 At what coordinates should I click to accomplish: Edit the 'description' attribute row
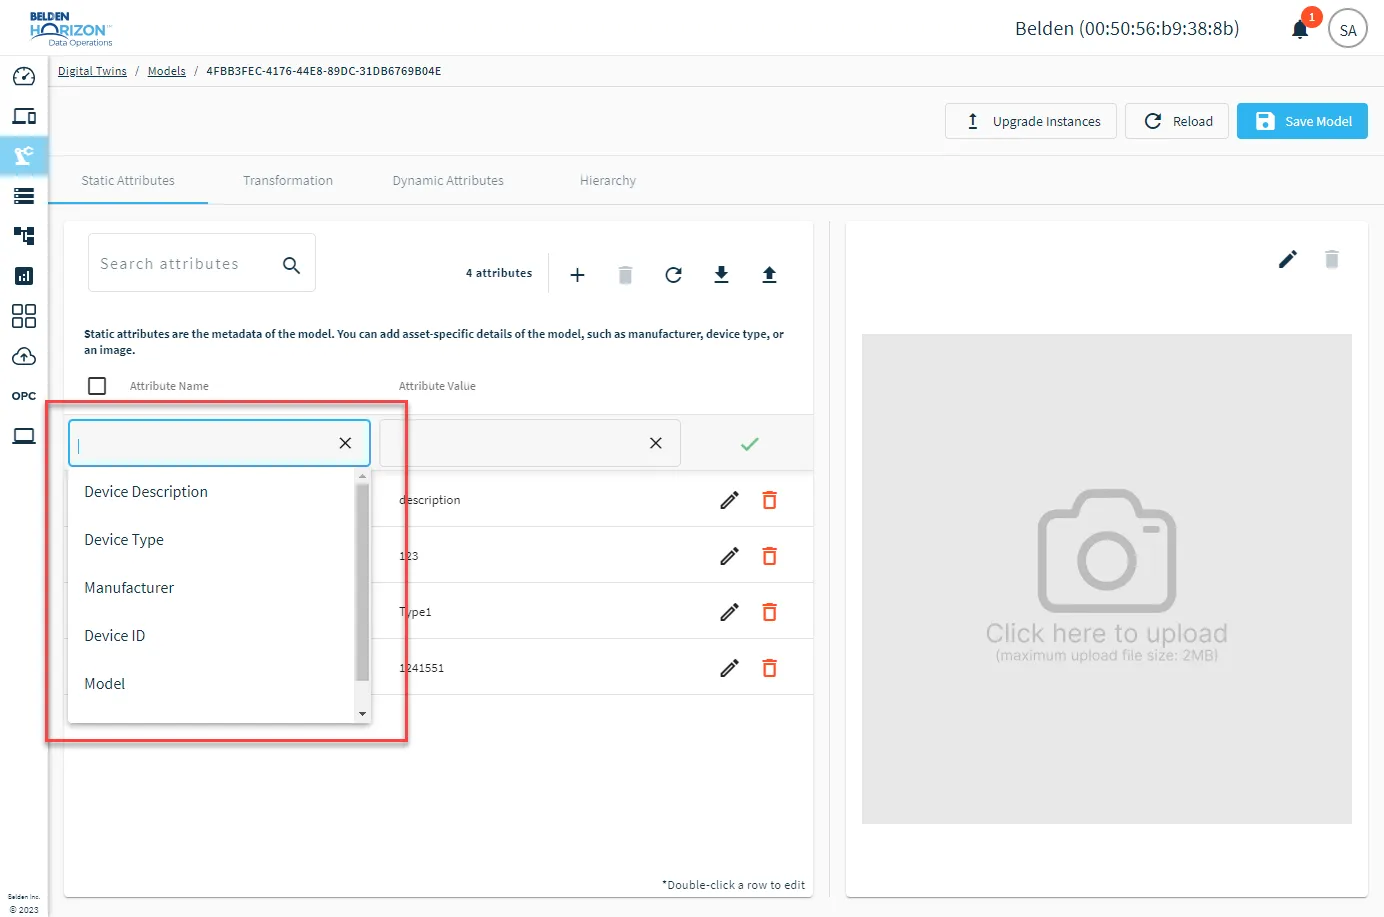pyautogui.click(x=730, y=500)
